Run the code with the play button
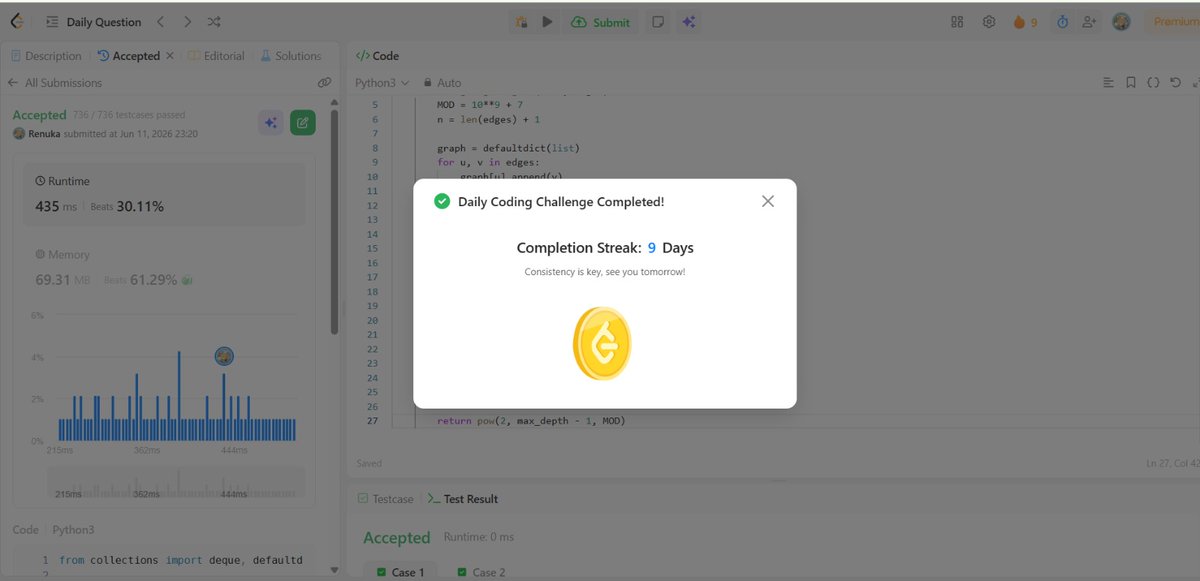 (547, 22)
